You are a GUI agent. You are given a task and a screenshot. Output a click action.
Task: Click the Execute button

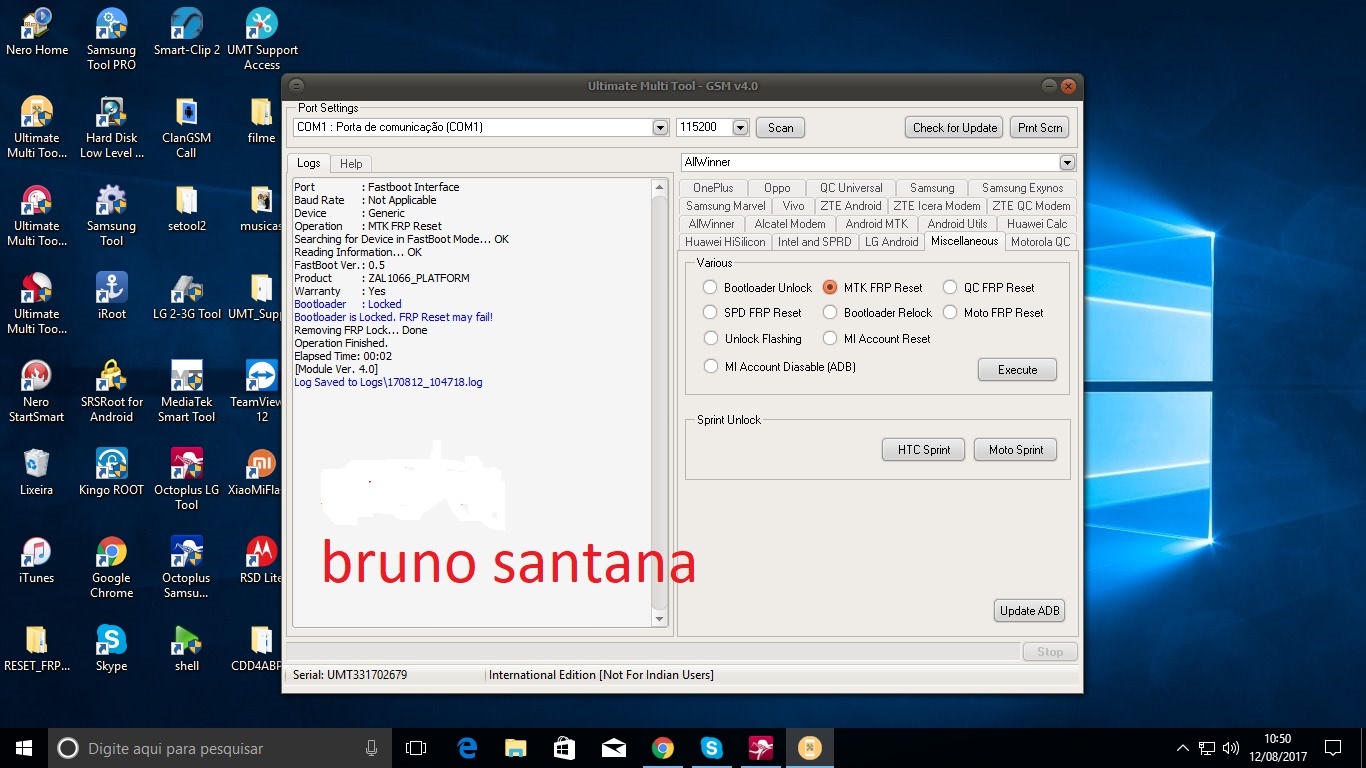tap(1017, 370)
